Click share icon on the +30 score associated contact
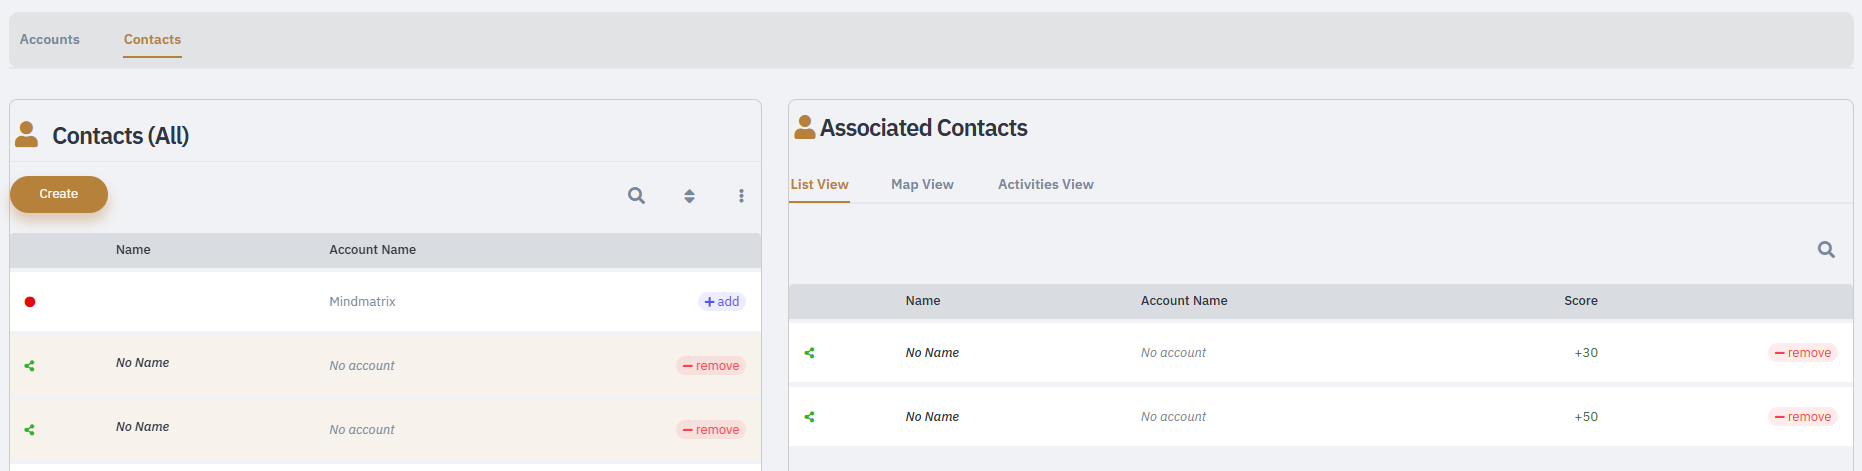Screen dimensions: 1862x471 810,353
